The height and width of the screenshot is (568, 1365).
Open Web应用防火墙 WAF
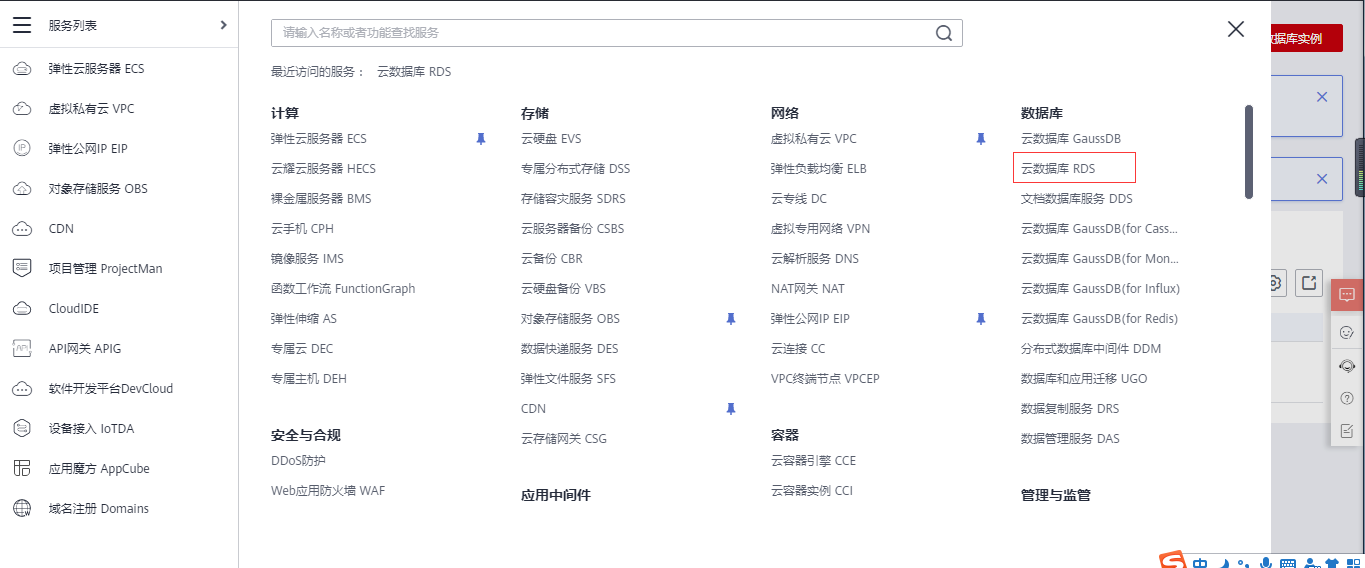pos(328,491)
